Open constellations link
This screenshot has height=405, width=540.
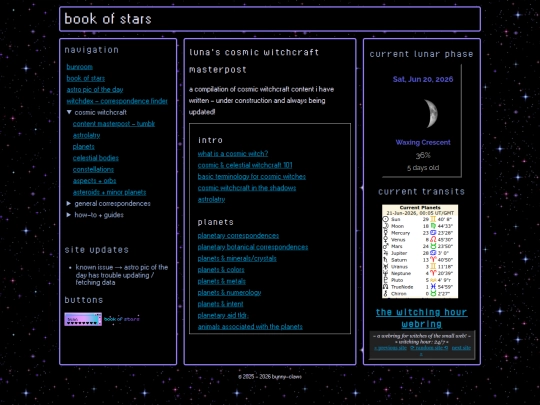[93, 169]
